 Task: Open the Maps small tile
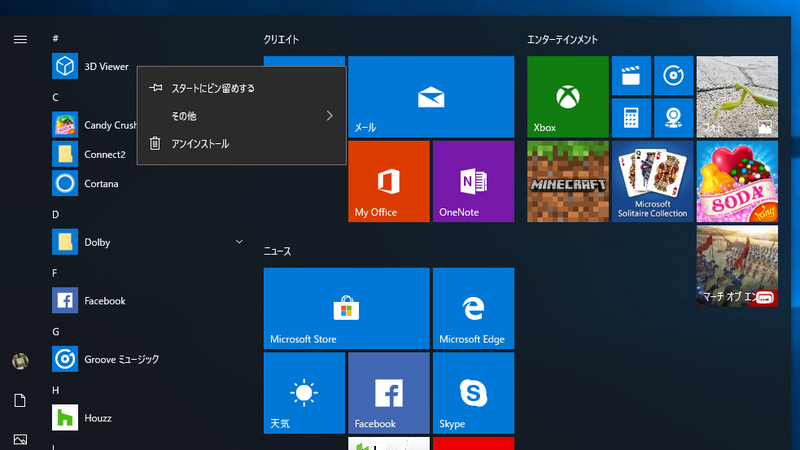(x=673, y=118)
